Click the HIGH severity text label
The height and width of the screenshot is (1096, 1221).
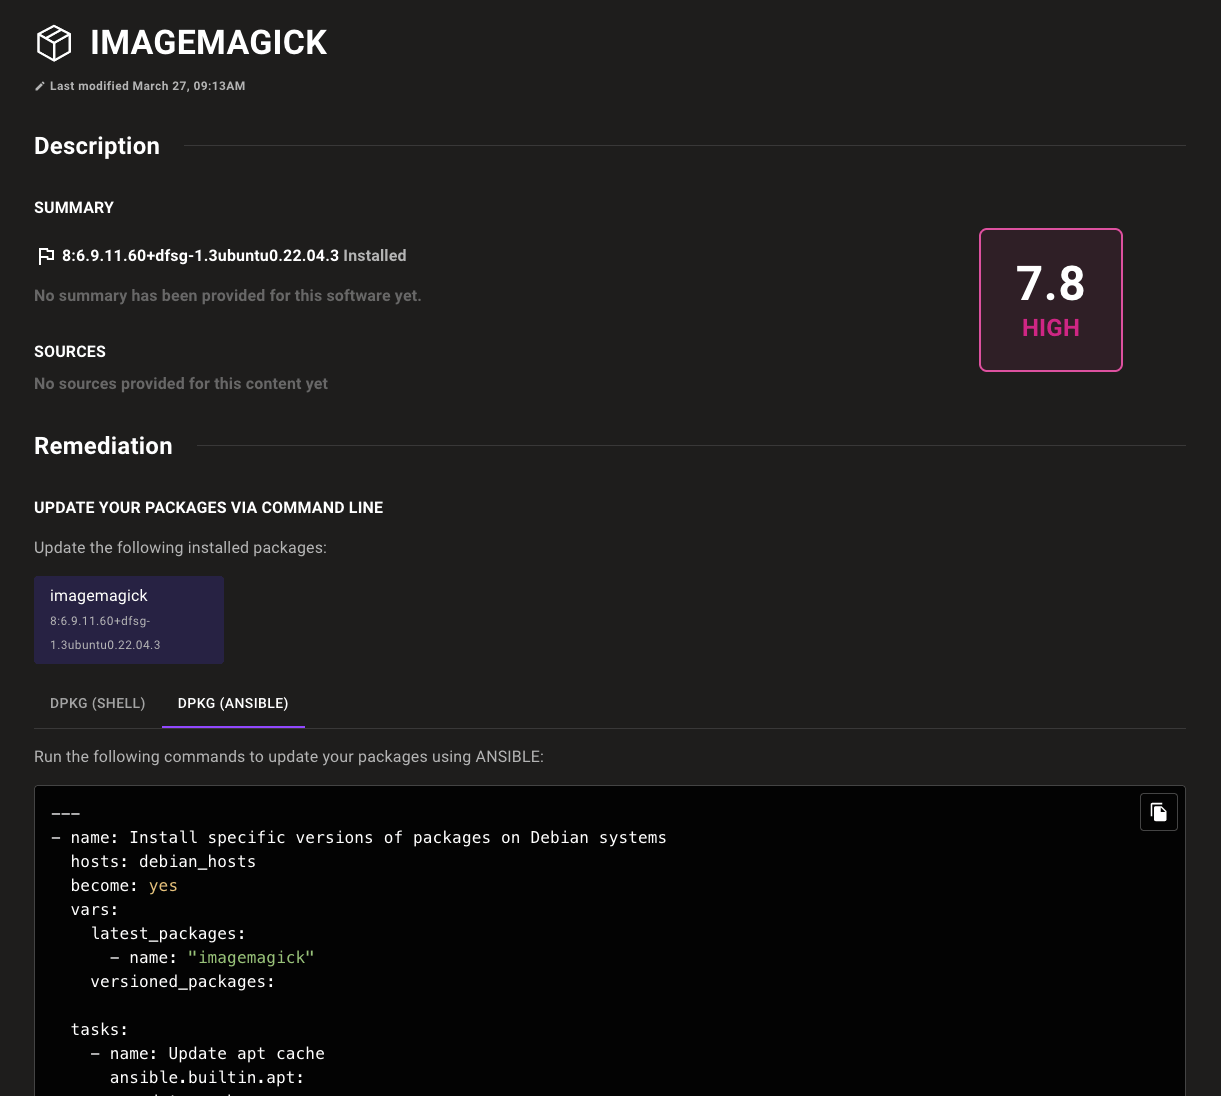tap(1050, 327)
